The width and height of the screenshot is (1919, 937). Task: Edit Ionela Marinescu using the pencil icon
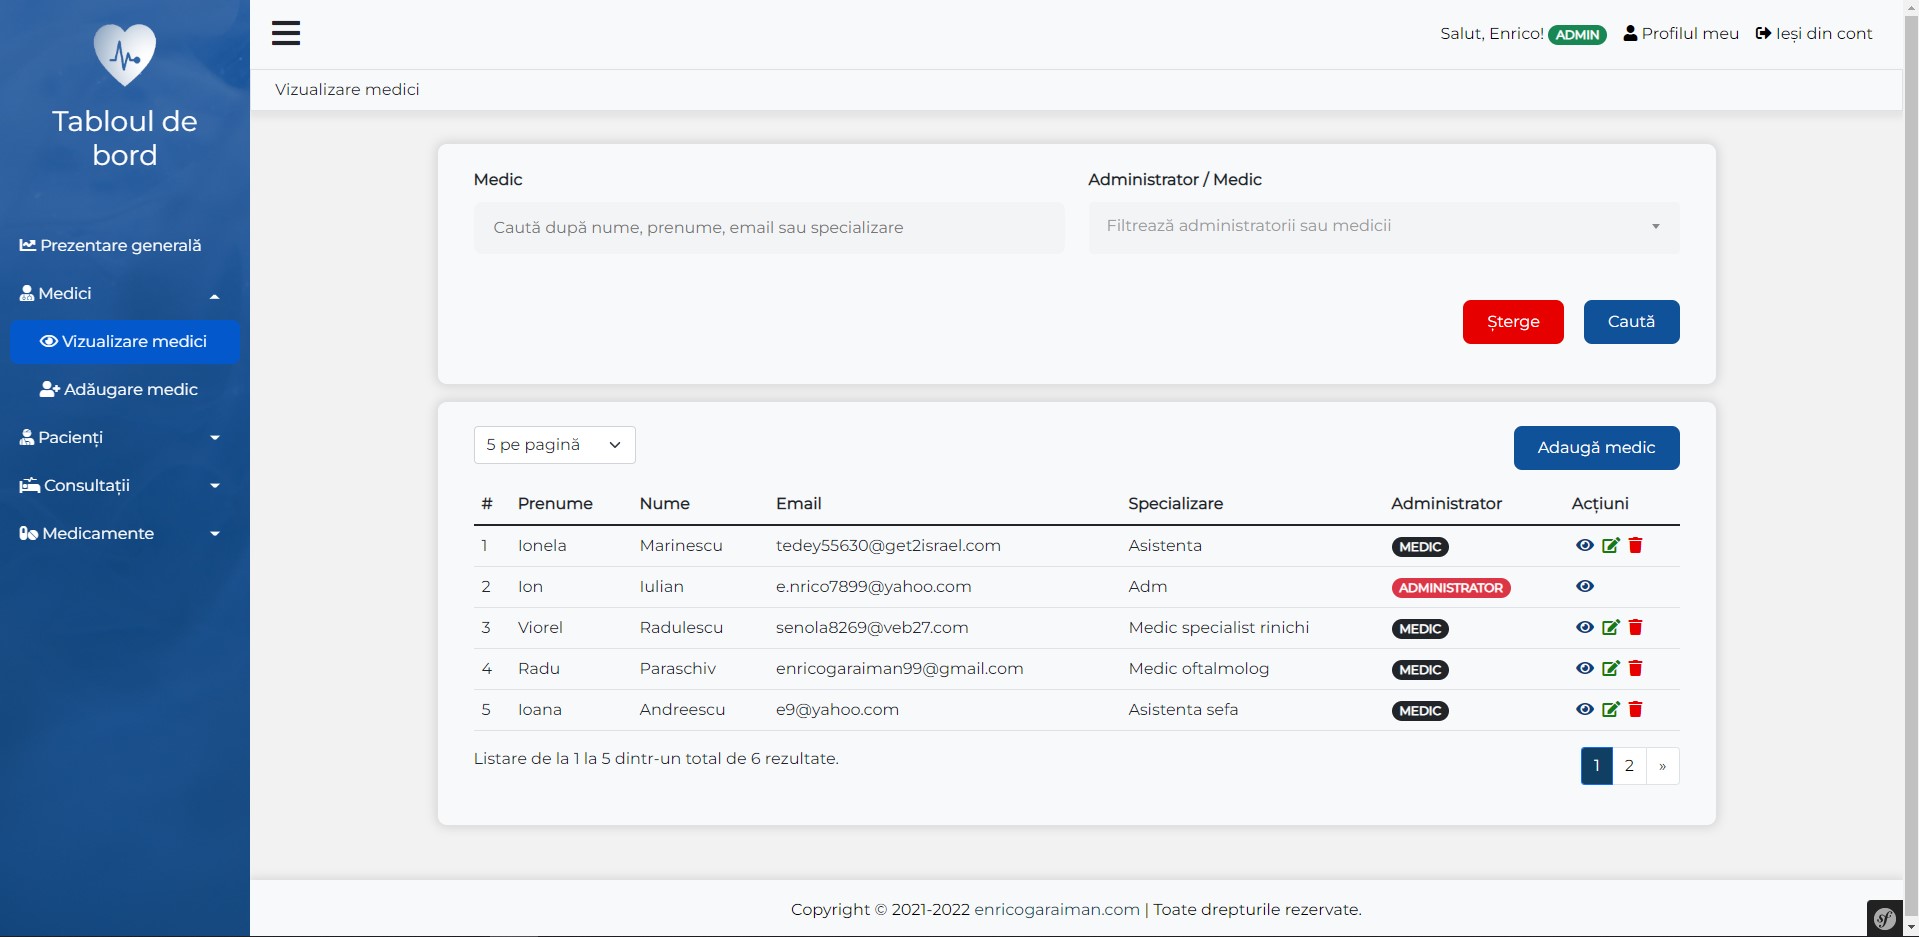point(1610,545)
